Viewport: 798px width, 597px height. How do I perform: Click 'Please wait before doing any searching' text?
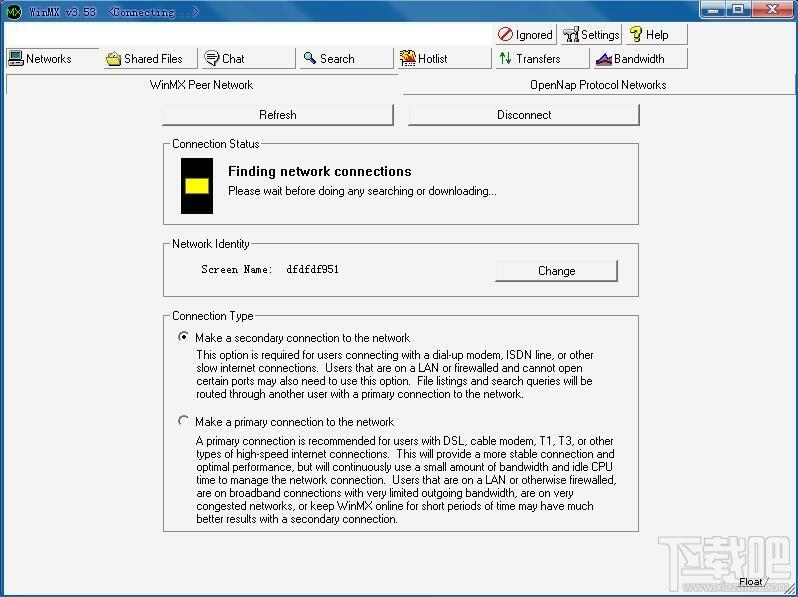click(362, 191)
